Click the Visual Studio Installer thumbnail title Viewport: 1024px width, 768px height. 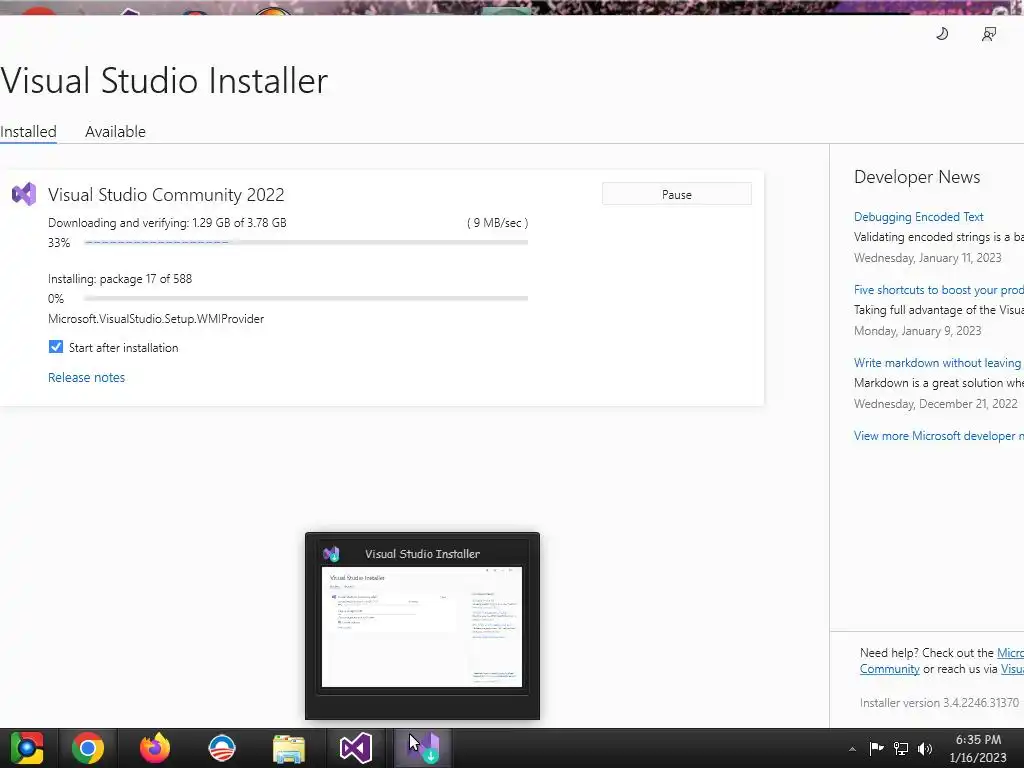click(x=423, y=554)
